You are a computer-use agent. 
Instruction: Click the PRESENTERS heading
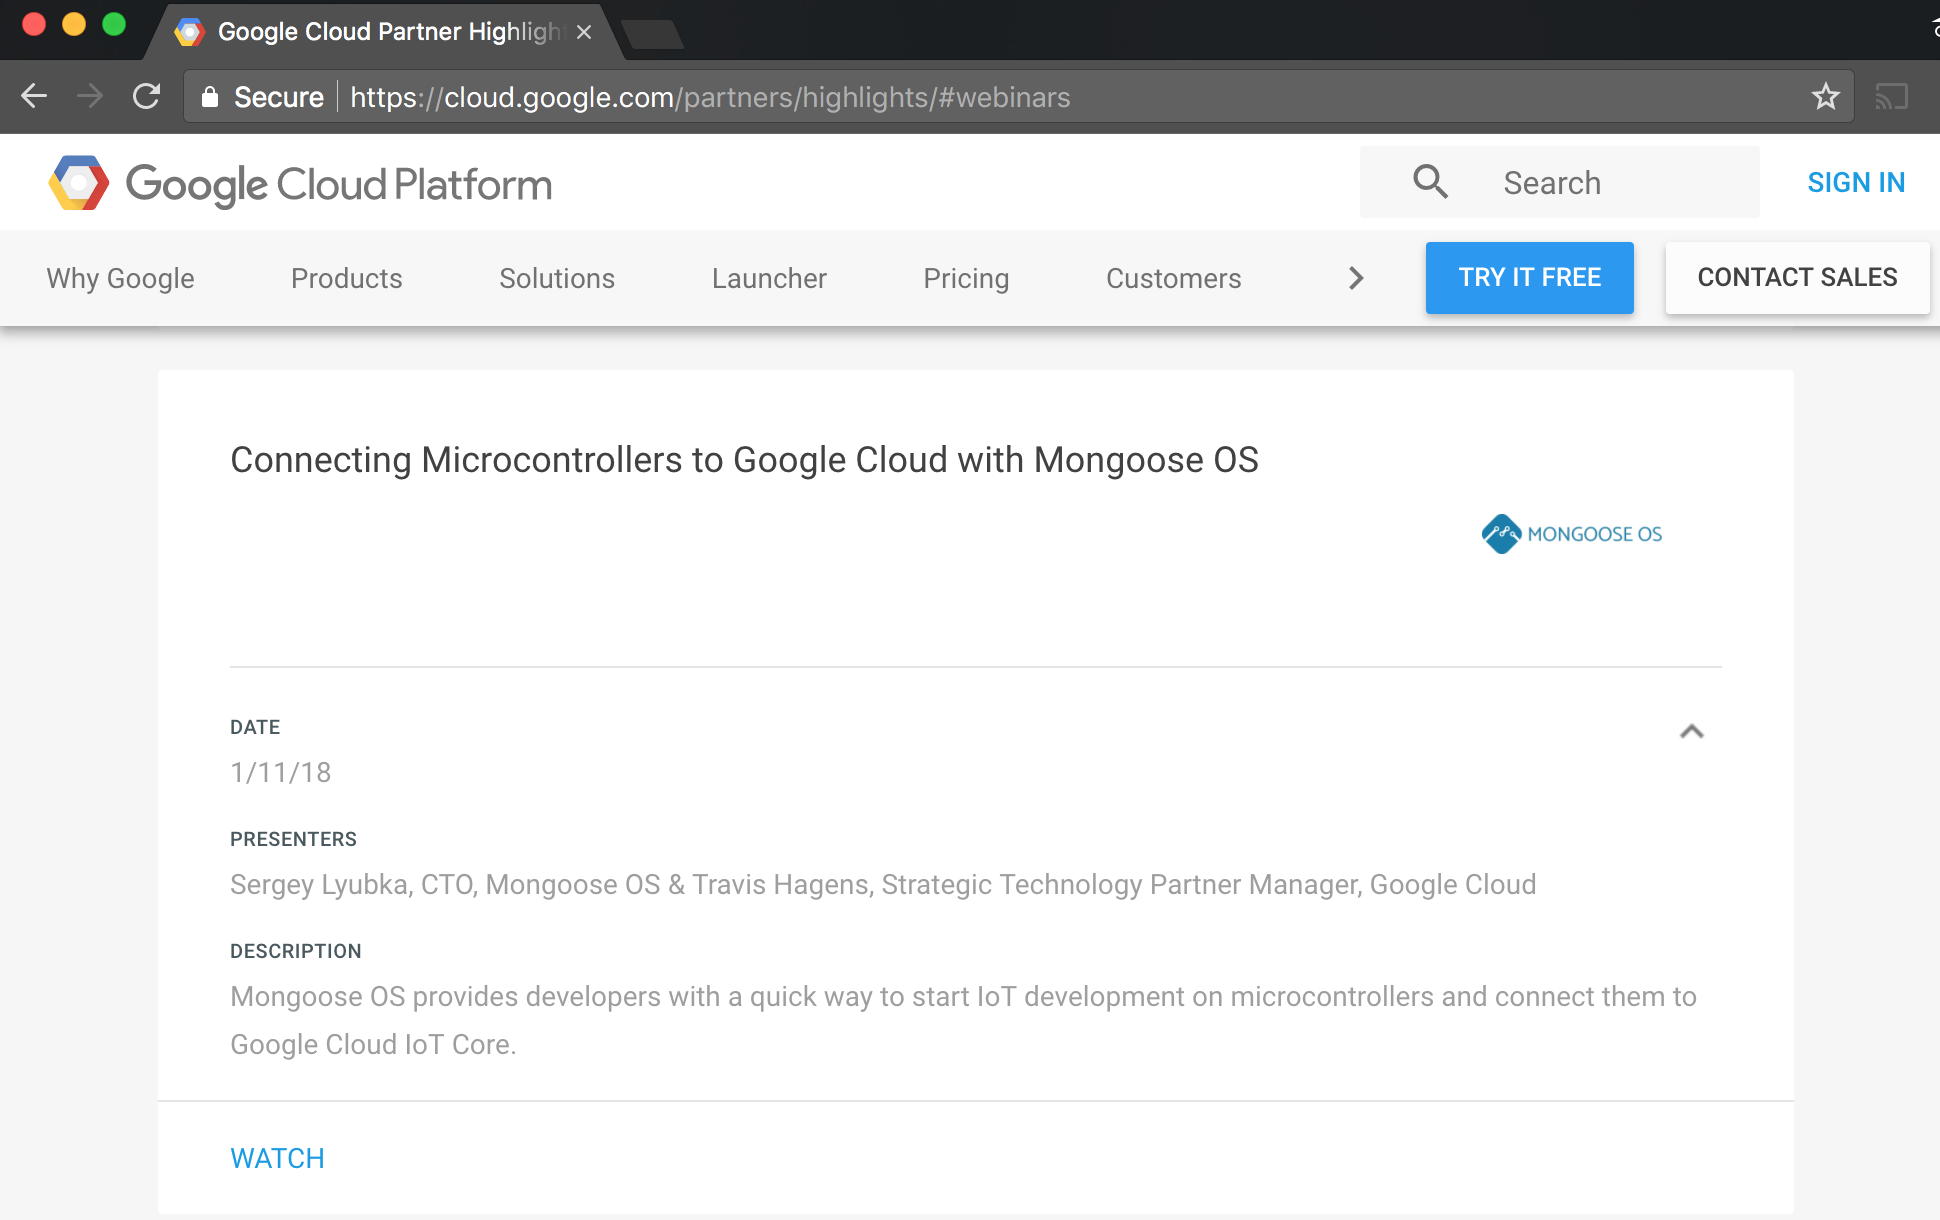point(293,839)
